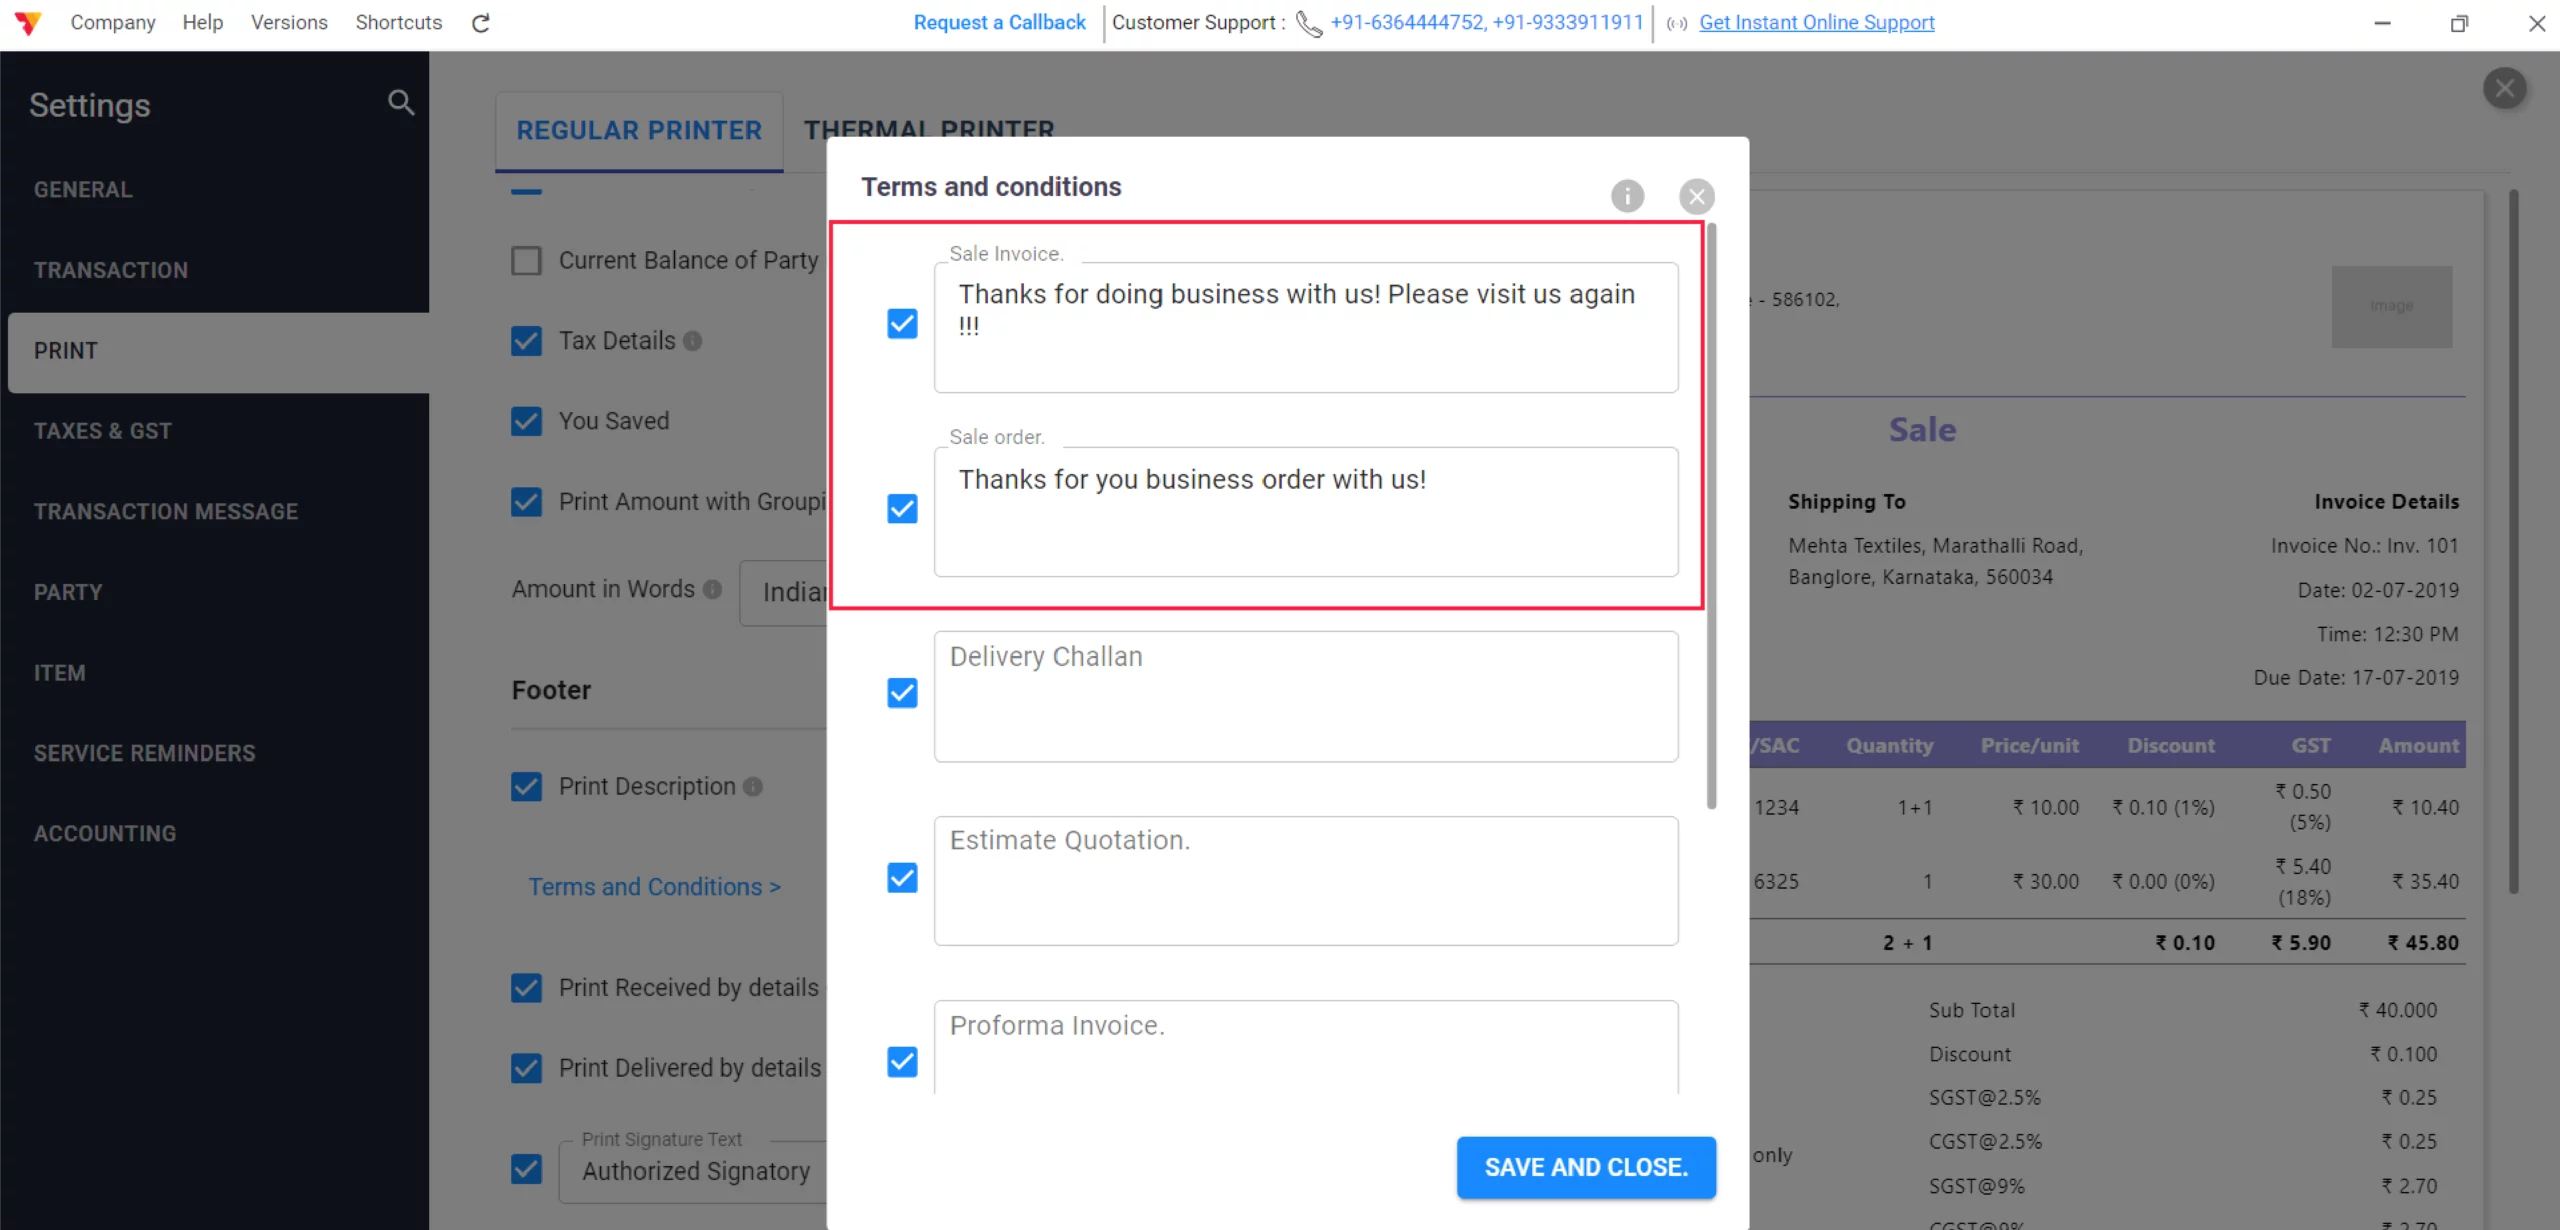Click the Vyapar logo icon at top-left
This screenshot has width=2560, height=1230.
pyautogui.click(x=28, y=23)
